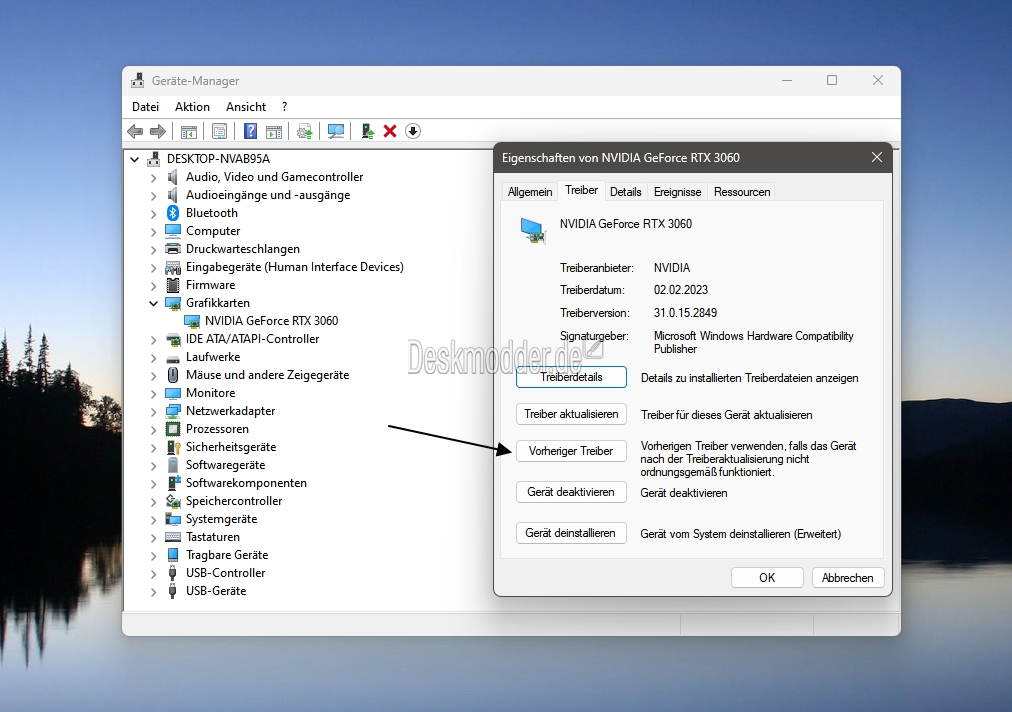Select the Sicherheitsgeräte key icon
Viewport: 1012px width, 712px height.
tap(173, 447)
